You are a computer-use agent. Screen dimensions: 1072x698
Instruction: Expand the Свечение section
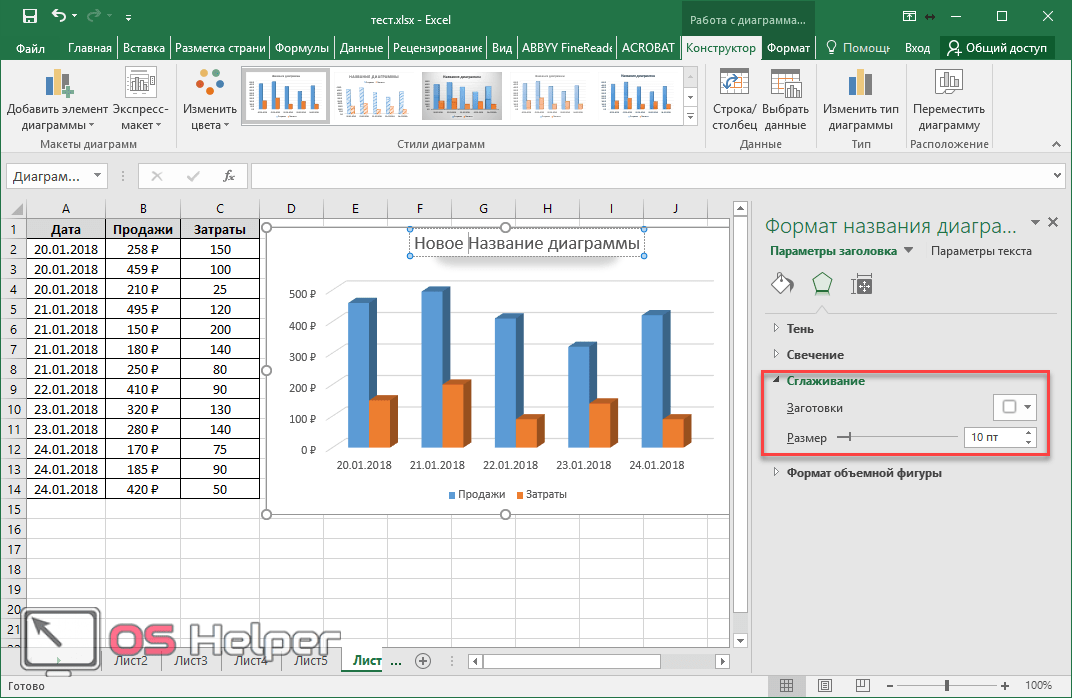point(814,355)
